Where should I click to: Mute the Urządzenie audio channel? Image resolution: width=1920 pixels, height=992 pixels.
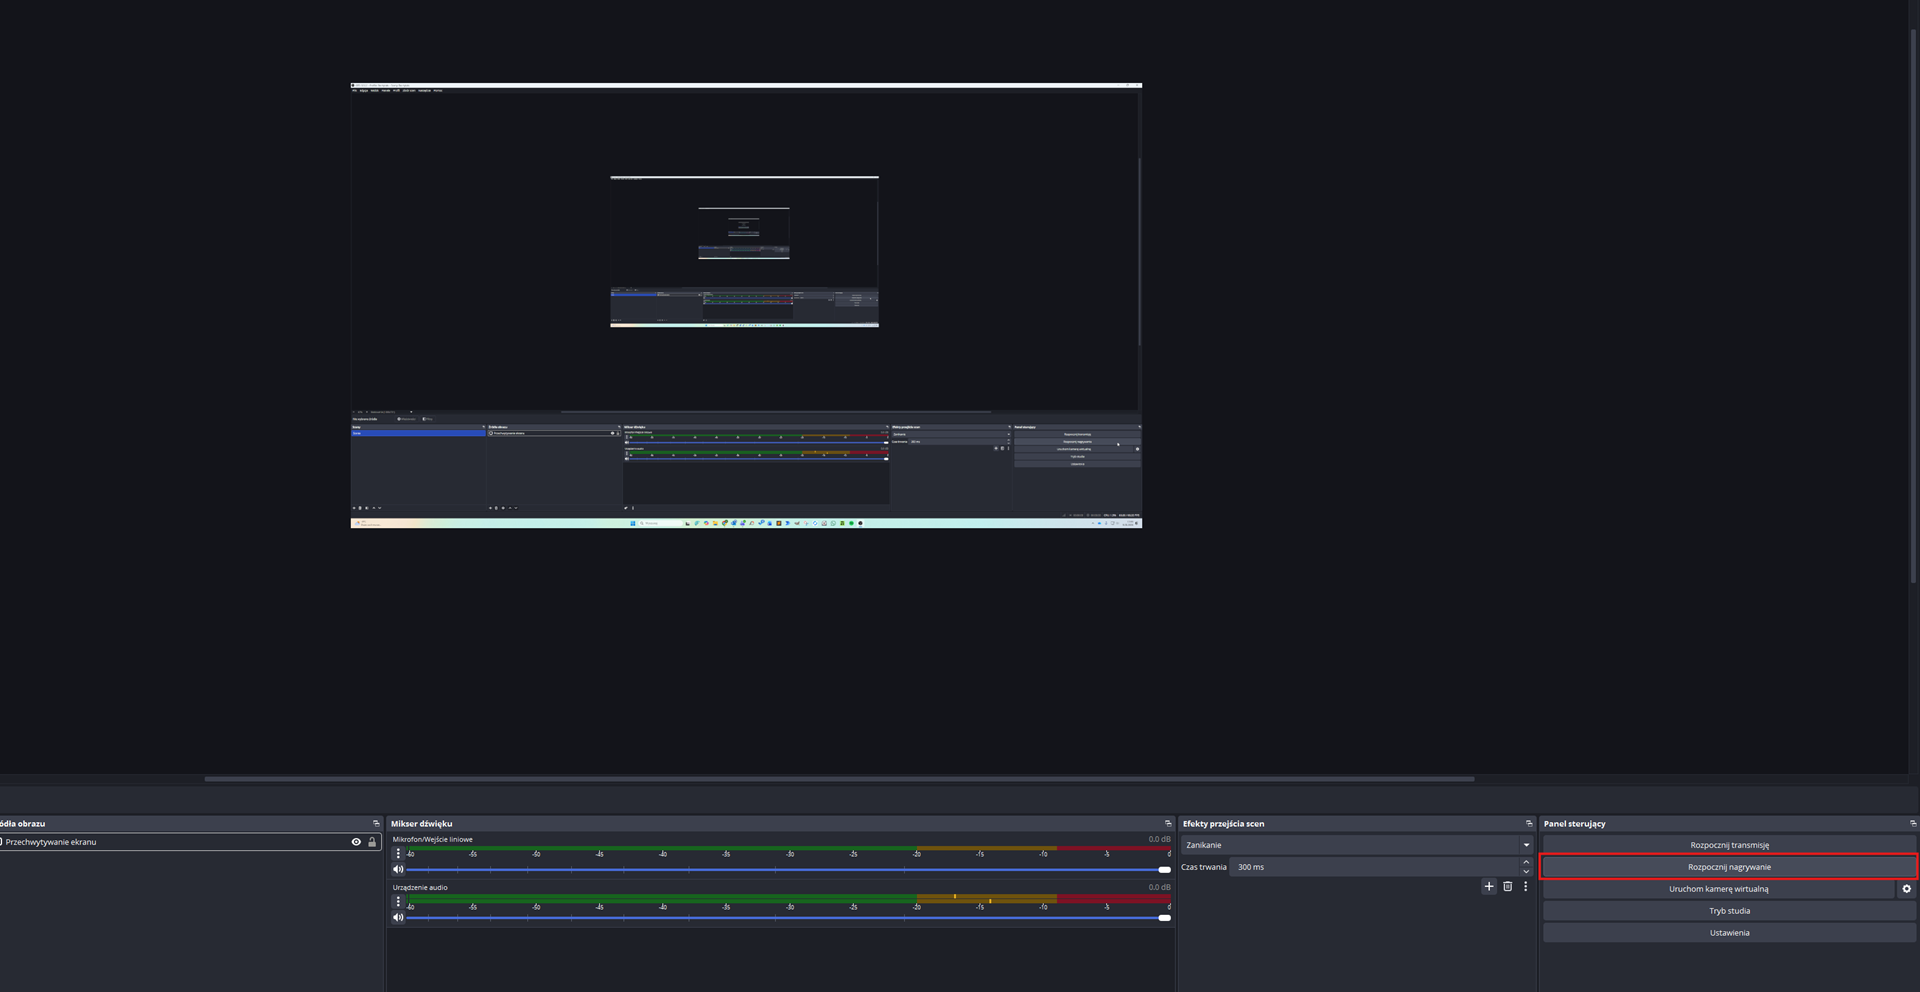[398, 918]
